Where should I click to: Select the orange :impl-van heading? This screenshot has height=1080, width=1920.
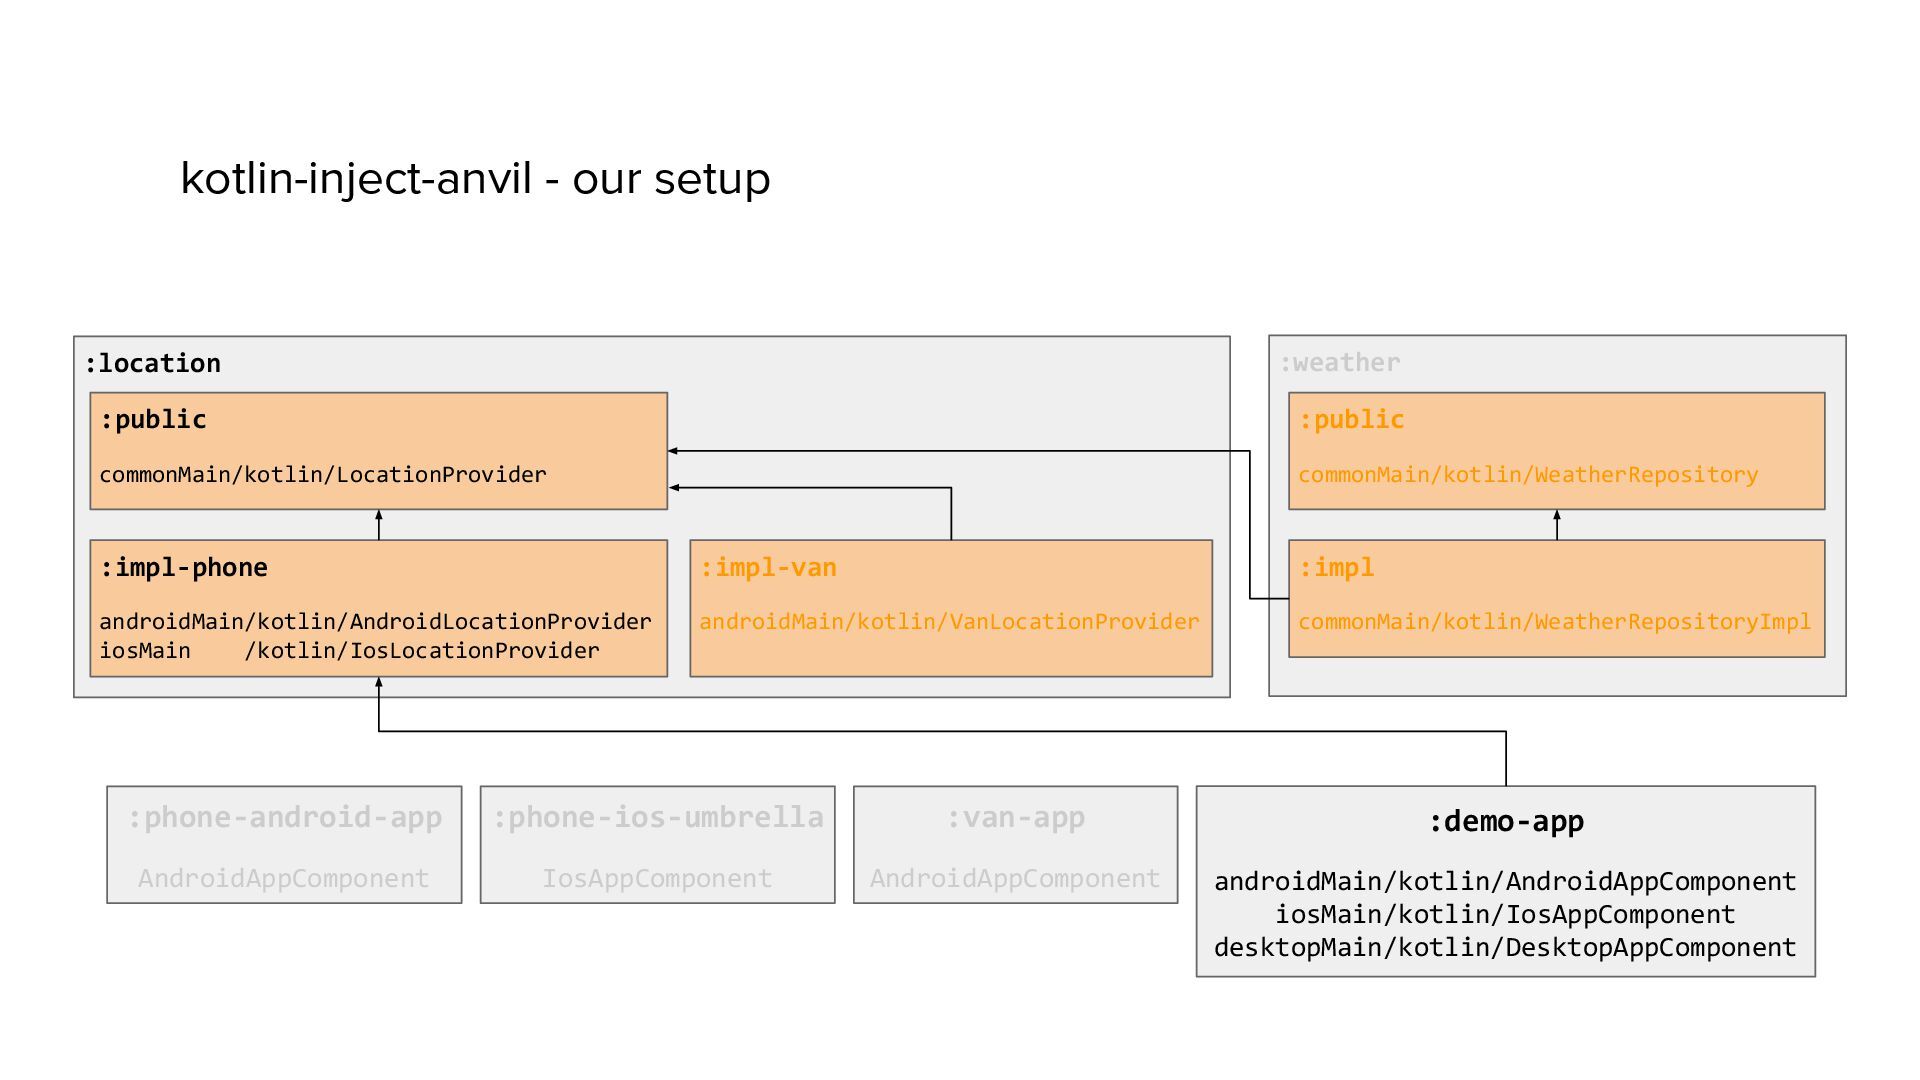click(x=768, y=567)
